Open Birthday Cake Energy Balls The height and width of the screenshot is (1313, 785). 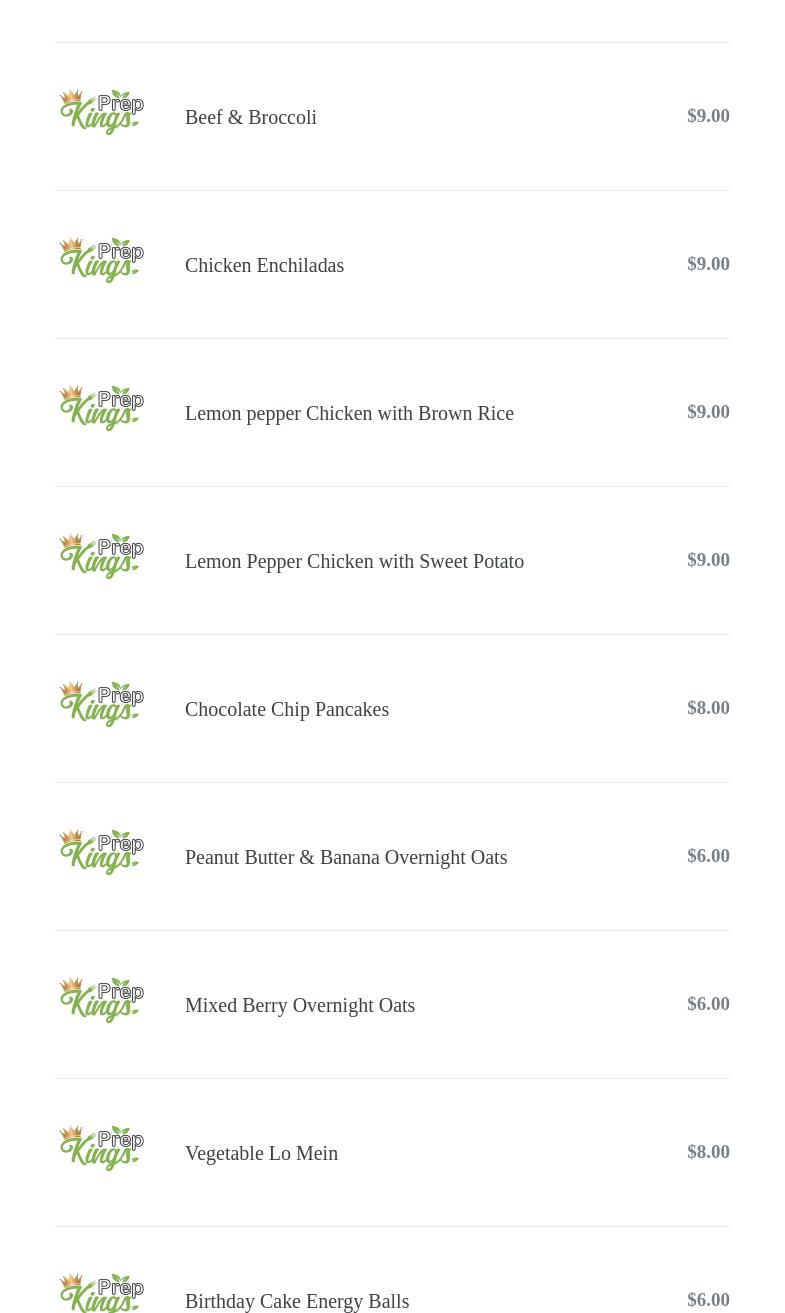click(x=297, y=1301)
